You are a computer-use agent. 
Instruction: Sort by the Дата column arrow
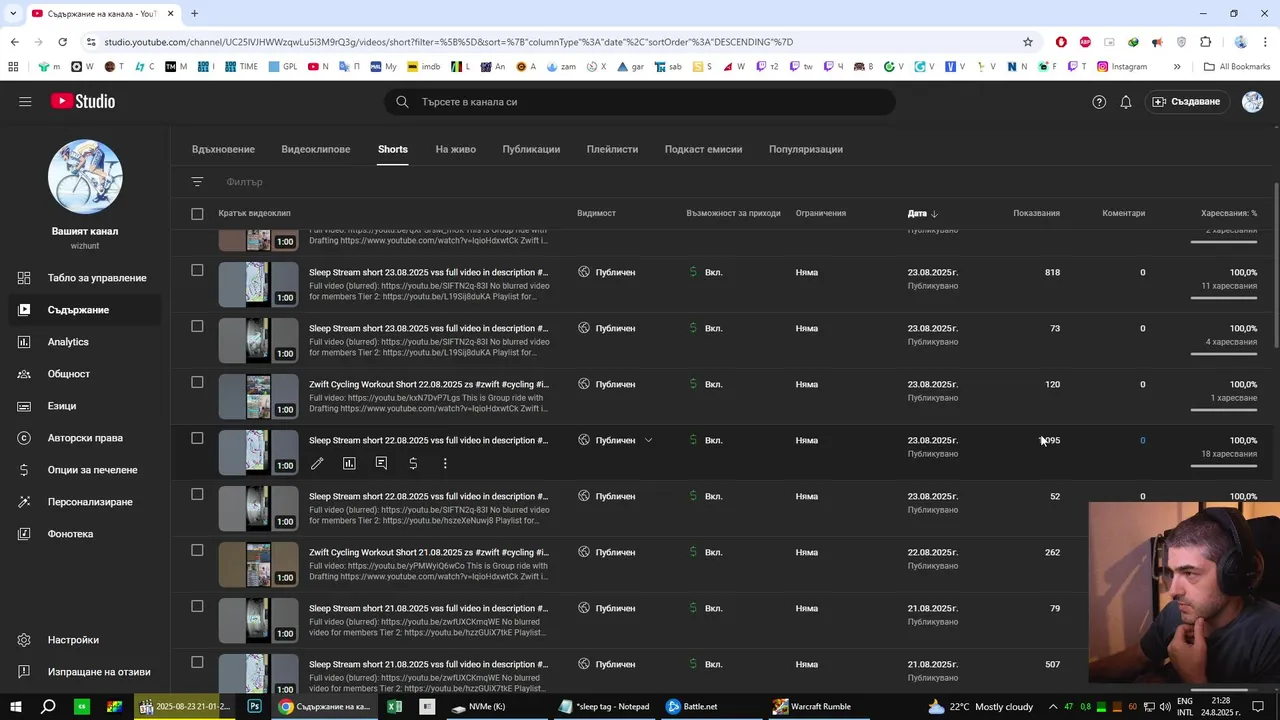click(x=934, y=213)
